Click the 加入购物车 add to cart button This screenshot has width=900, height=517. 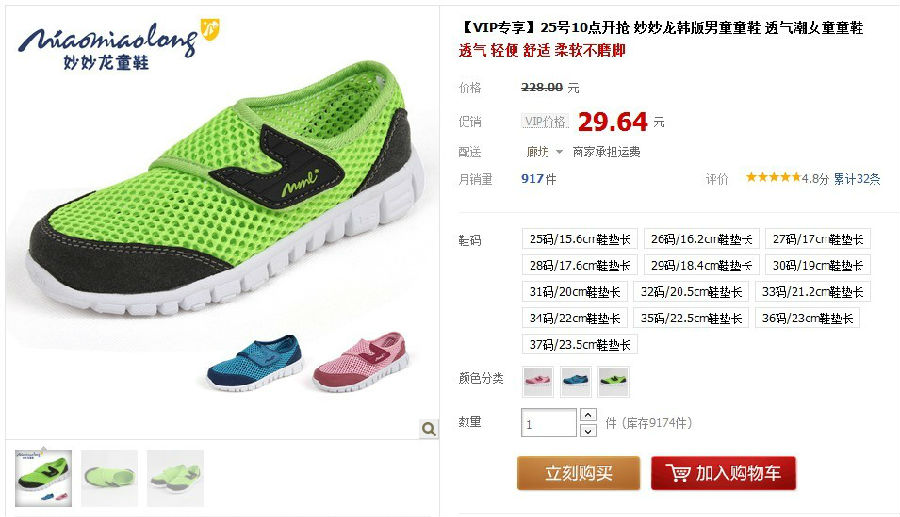coord(723,473)
